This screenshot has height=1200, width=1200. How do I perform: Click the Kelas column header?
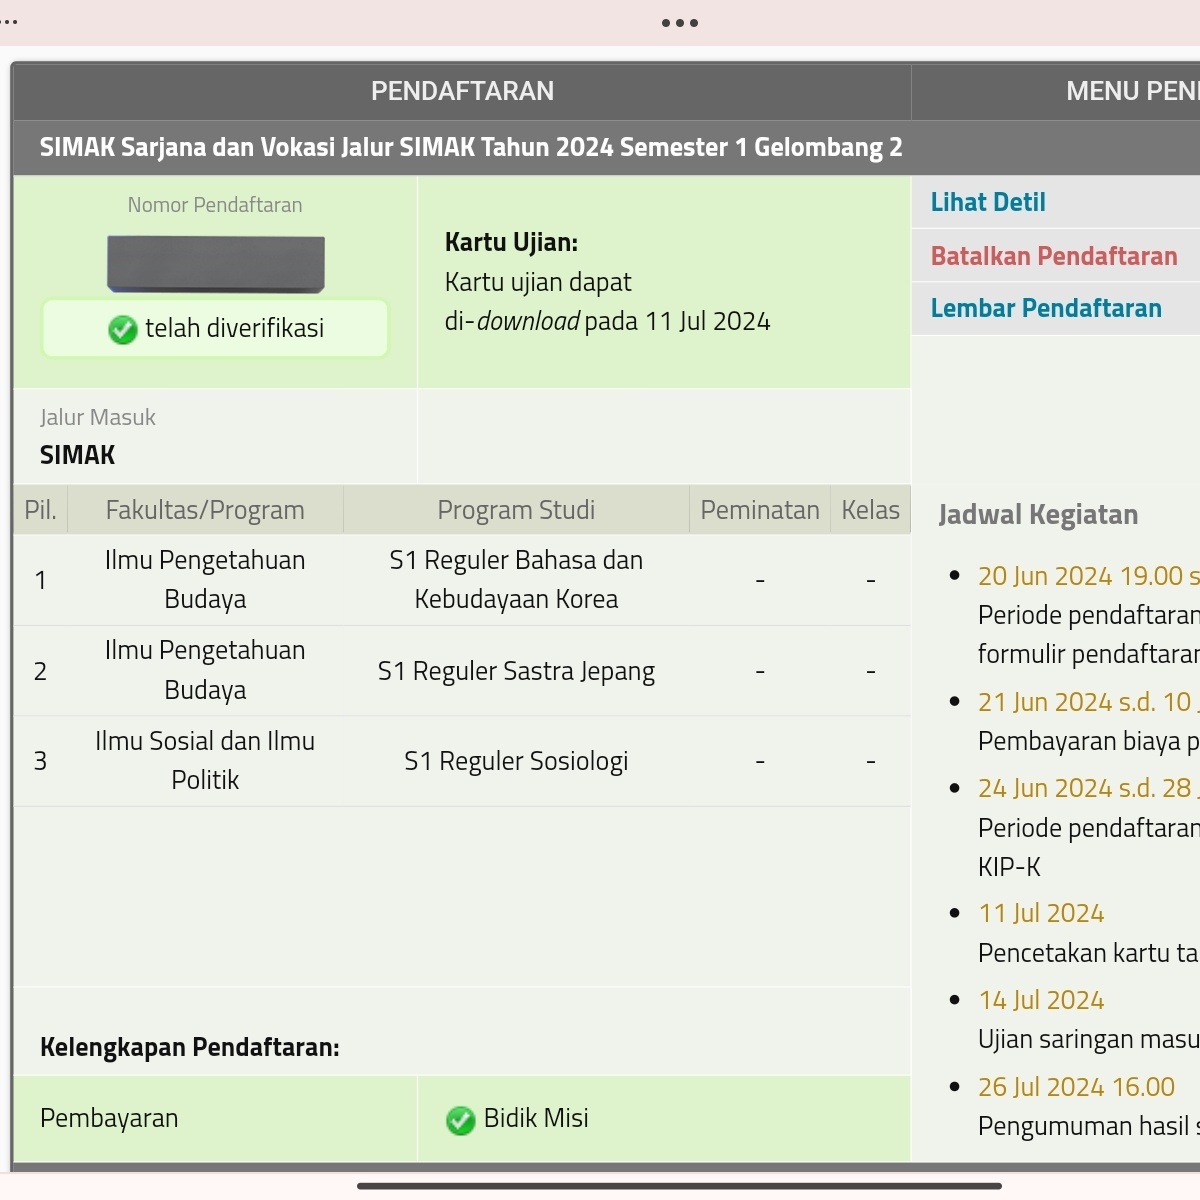870,510
